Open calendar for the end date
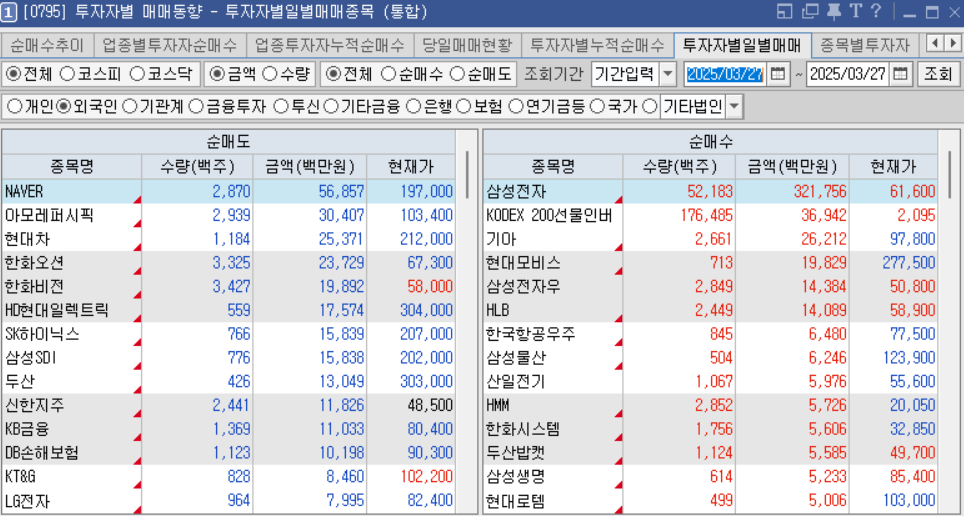 (900, 74)
